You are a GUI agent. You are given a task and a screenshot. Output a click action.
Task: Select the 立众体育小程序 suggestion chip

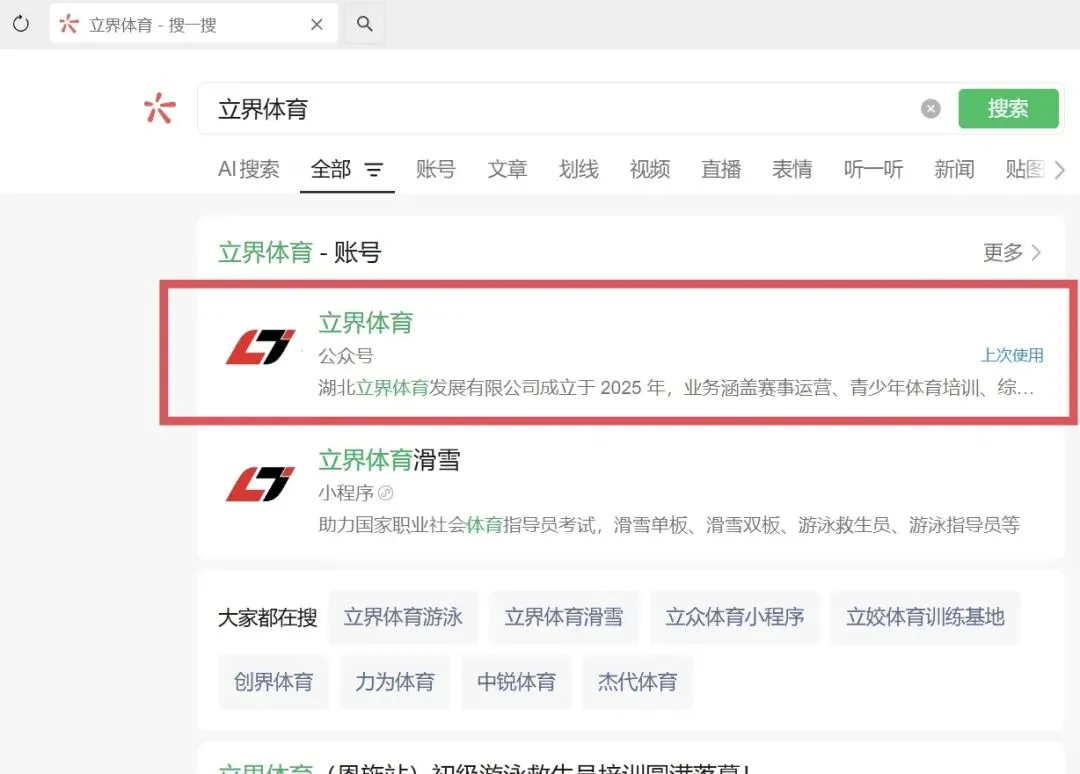(735, 617)
